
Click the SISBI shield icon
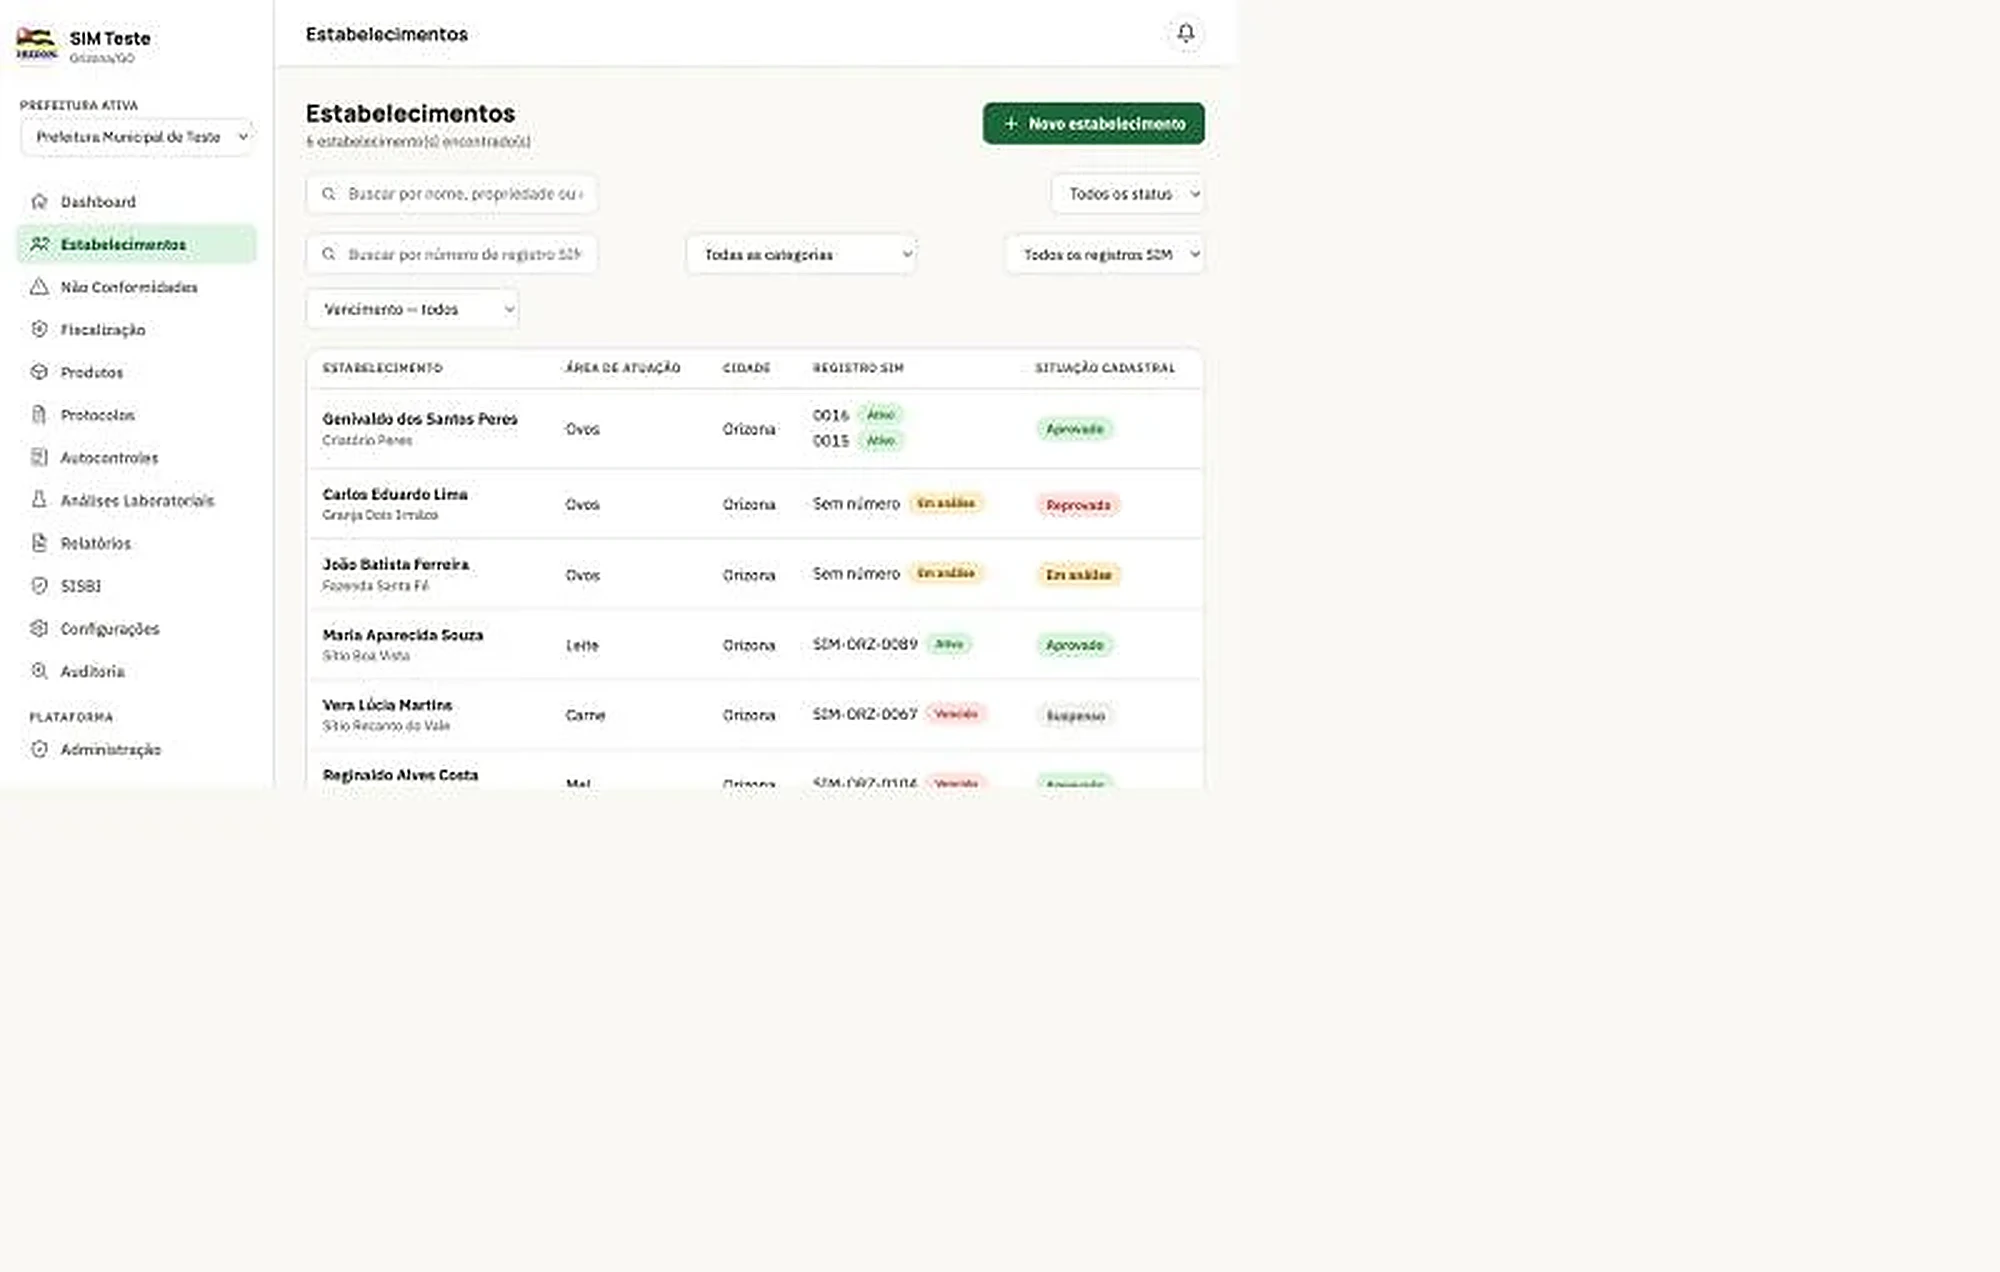tap(39, 586)
